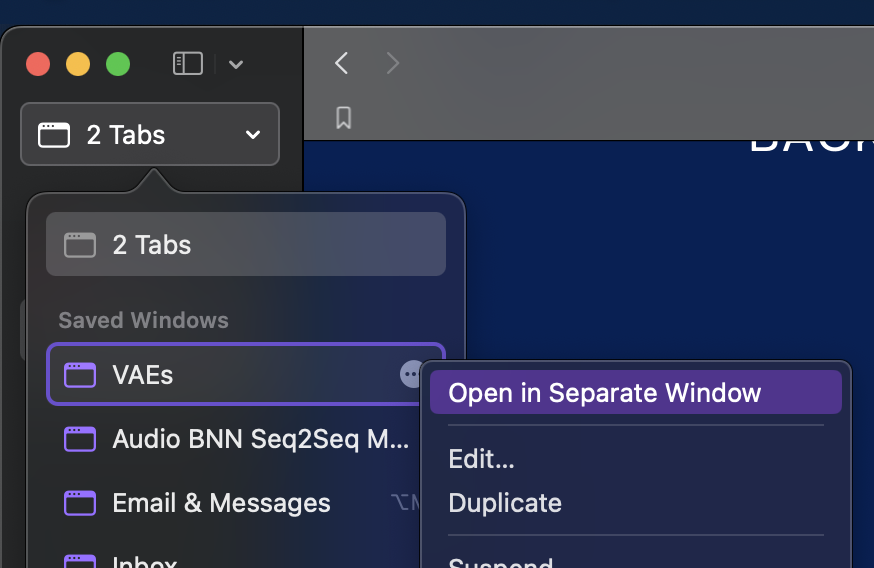Go back using the back arrow
This screenshot has width=874, height=568.
pyautogui.click(x=342, y=64)
